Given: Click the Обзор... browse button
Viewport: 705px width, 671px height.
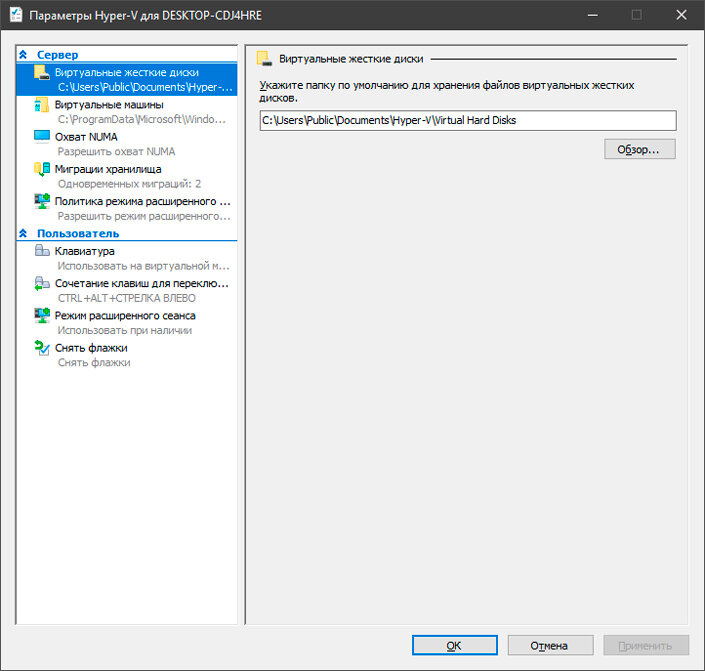Looking at the screenshot, I should pos(640,149).
